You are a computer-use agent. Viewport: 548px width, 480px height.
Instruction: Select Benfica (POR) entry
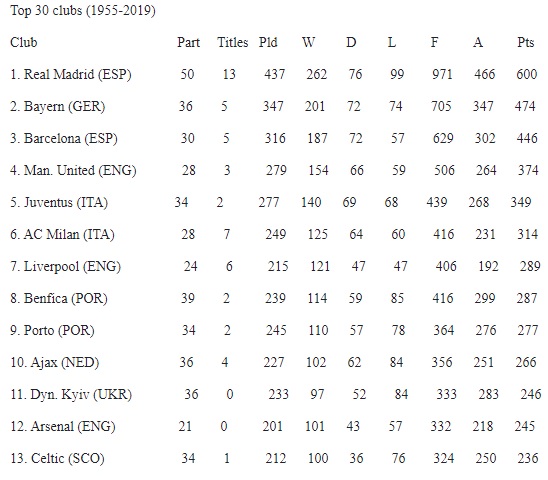[59, 298]
